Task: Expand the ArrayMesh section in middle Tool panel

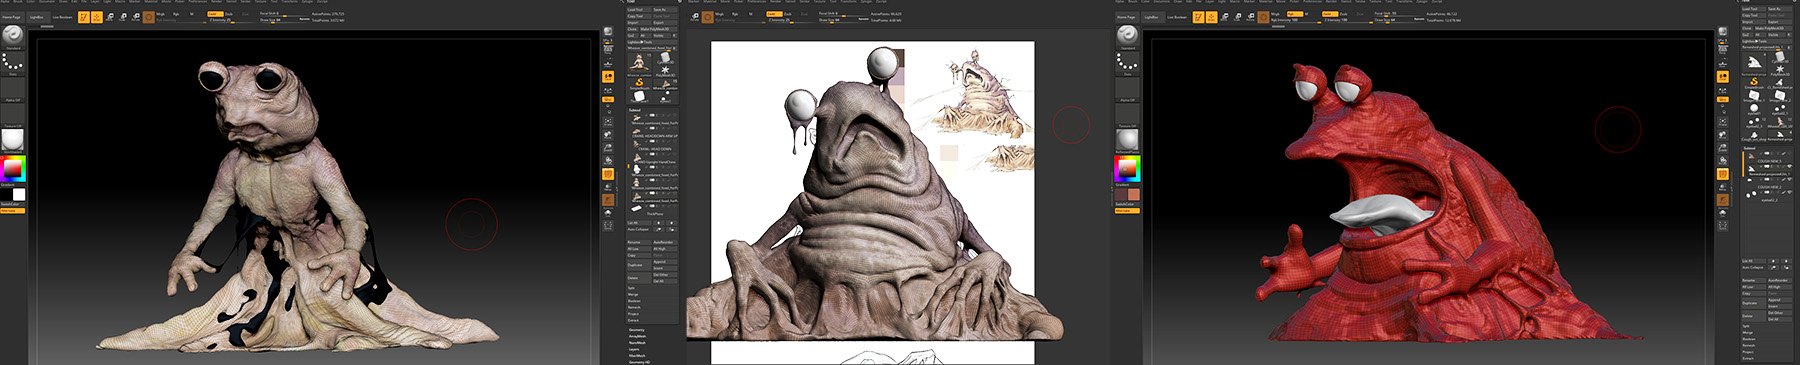Action: click(637, 336)
